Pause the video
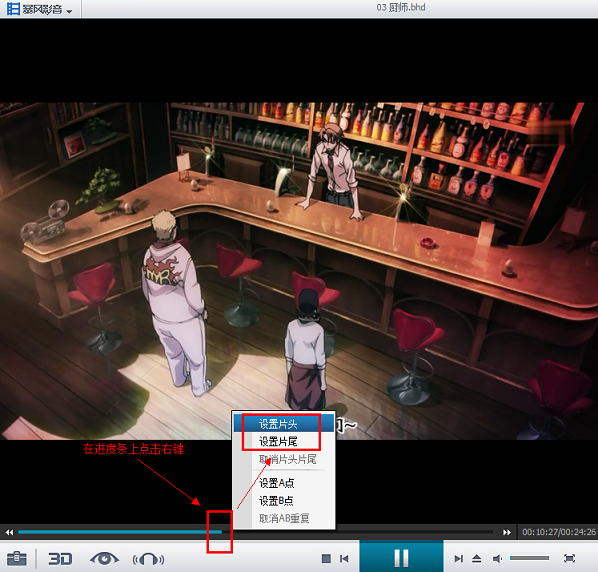This screenshot has width=598, height=572. coord(401,558)
